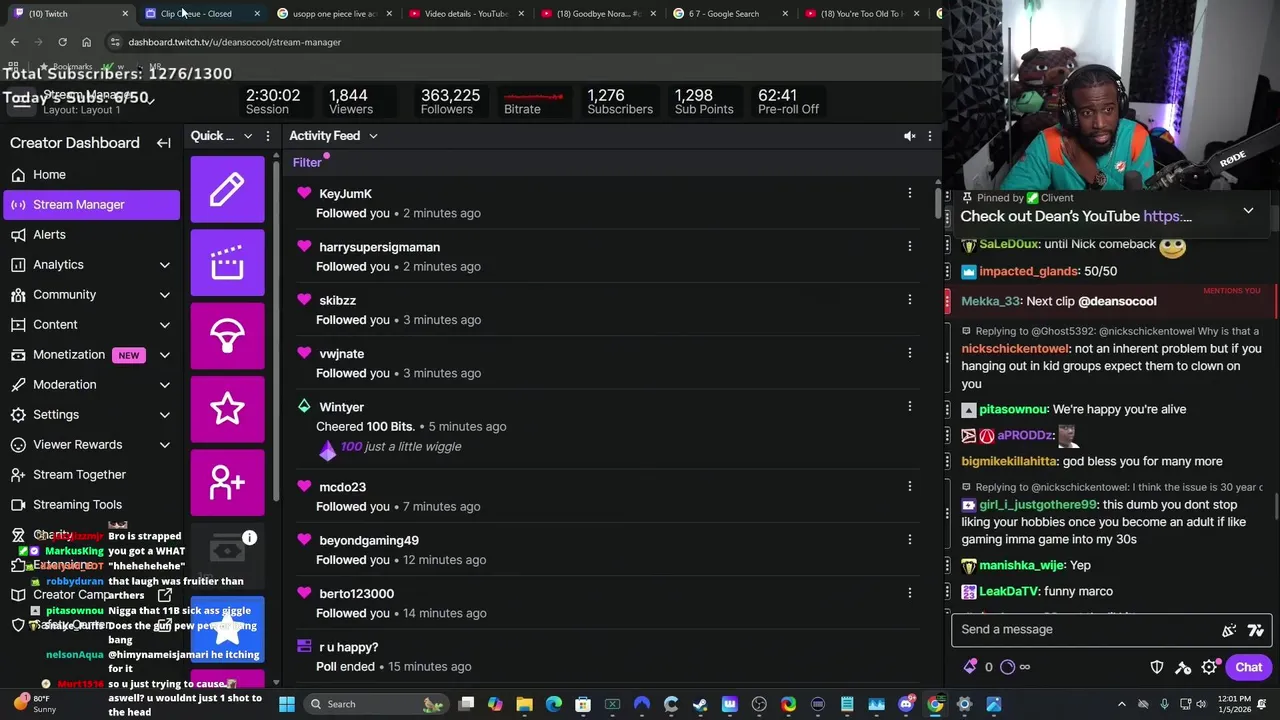
Task: Click Wintyer username in activity feed
Action: pos(341,407)
